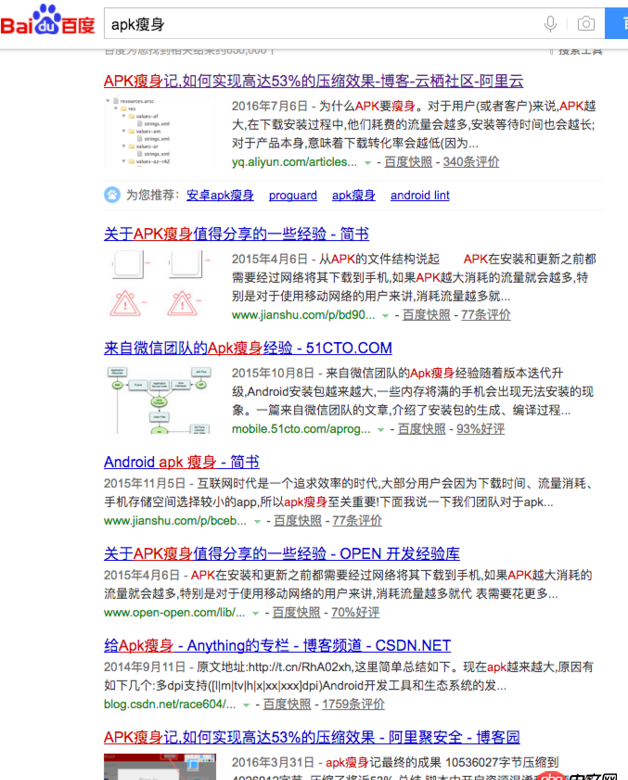
Task: Open the flowchart thumbnail of 51CTO result
Action: (x=160, y=399)
